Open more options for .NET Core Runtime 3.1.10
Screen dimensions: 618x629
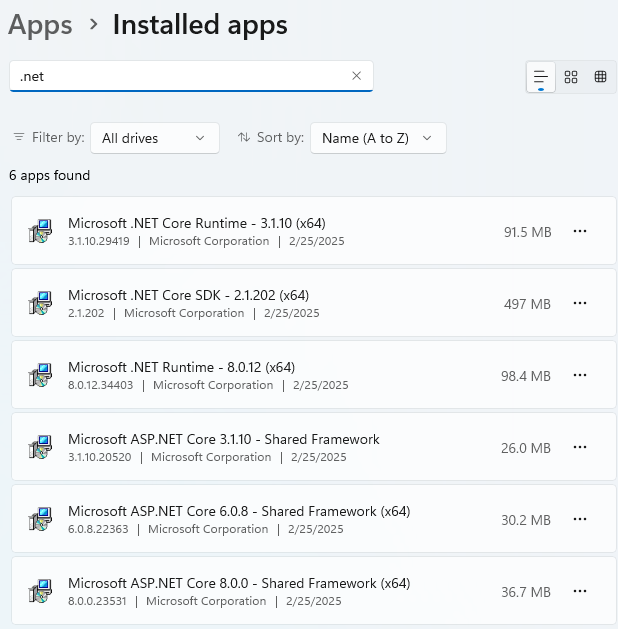click(580, 231)
